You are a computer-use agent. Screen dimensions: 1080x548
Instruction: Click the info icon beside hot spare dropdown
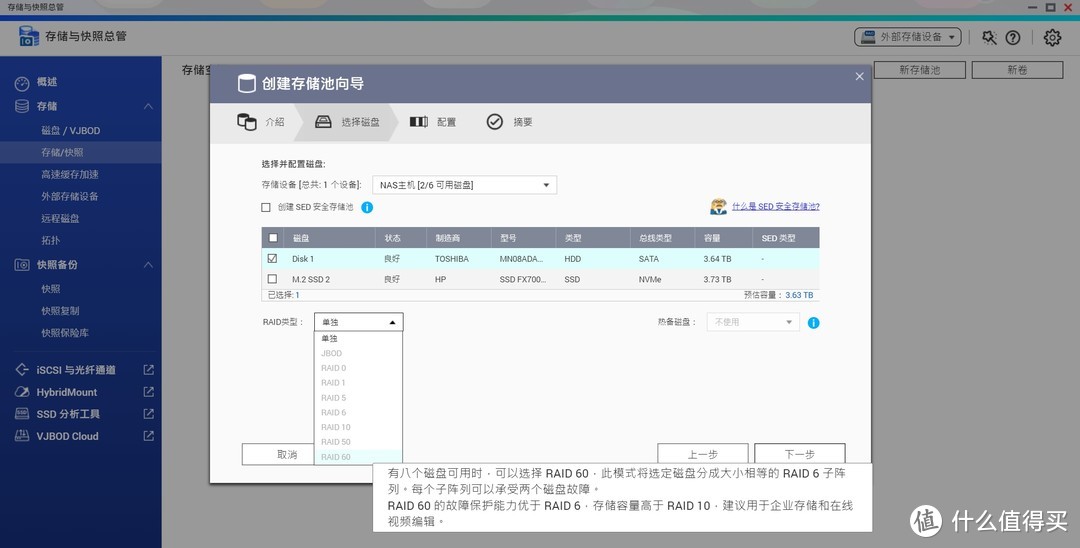click(x=813, y=322)
